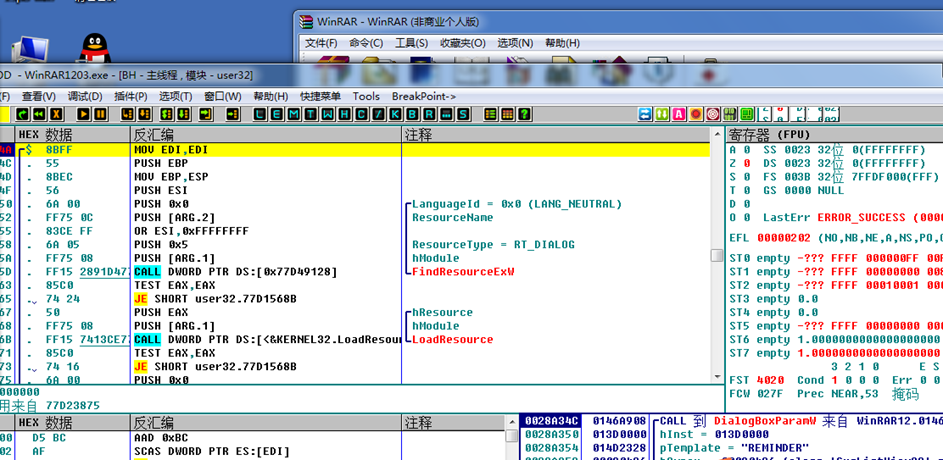Click the dark red target plugin icon
The image size is (943, 460).
713,114
